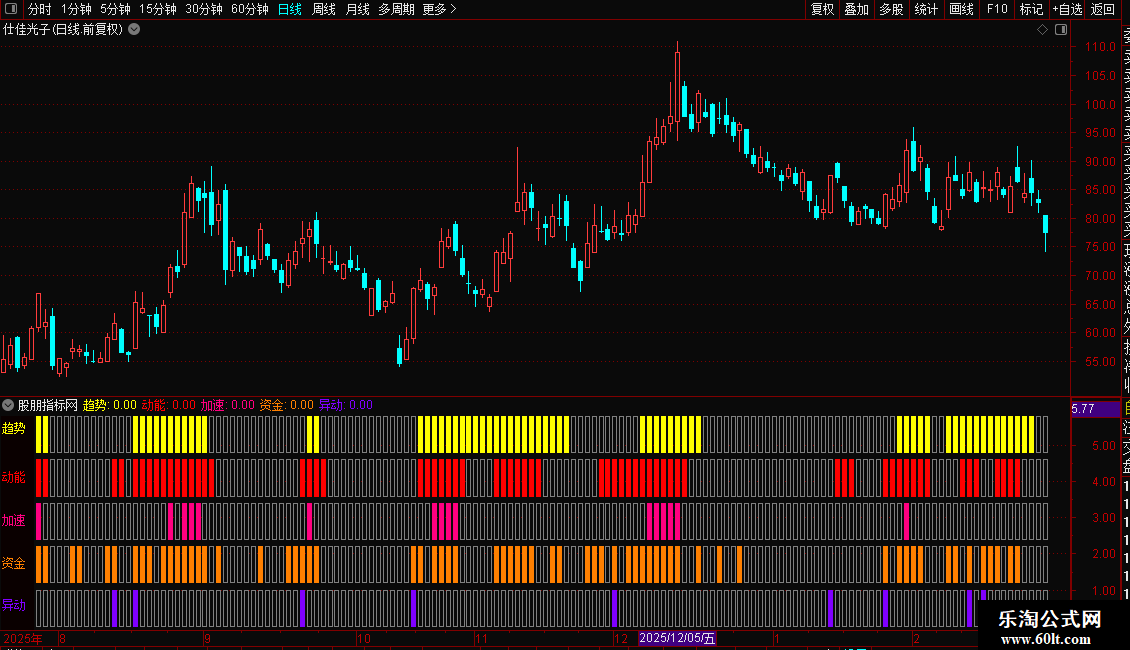Click the 资金: 0.00 indicator value
The height and width of the screenshot is (650, 1130).
click(x=287, y=405)
